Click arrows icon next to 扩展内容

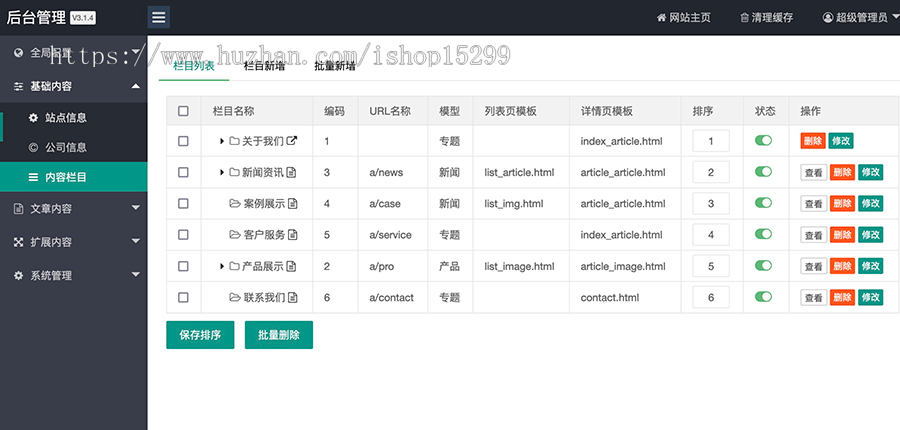pyautogui.click(x=18, y=242)
